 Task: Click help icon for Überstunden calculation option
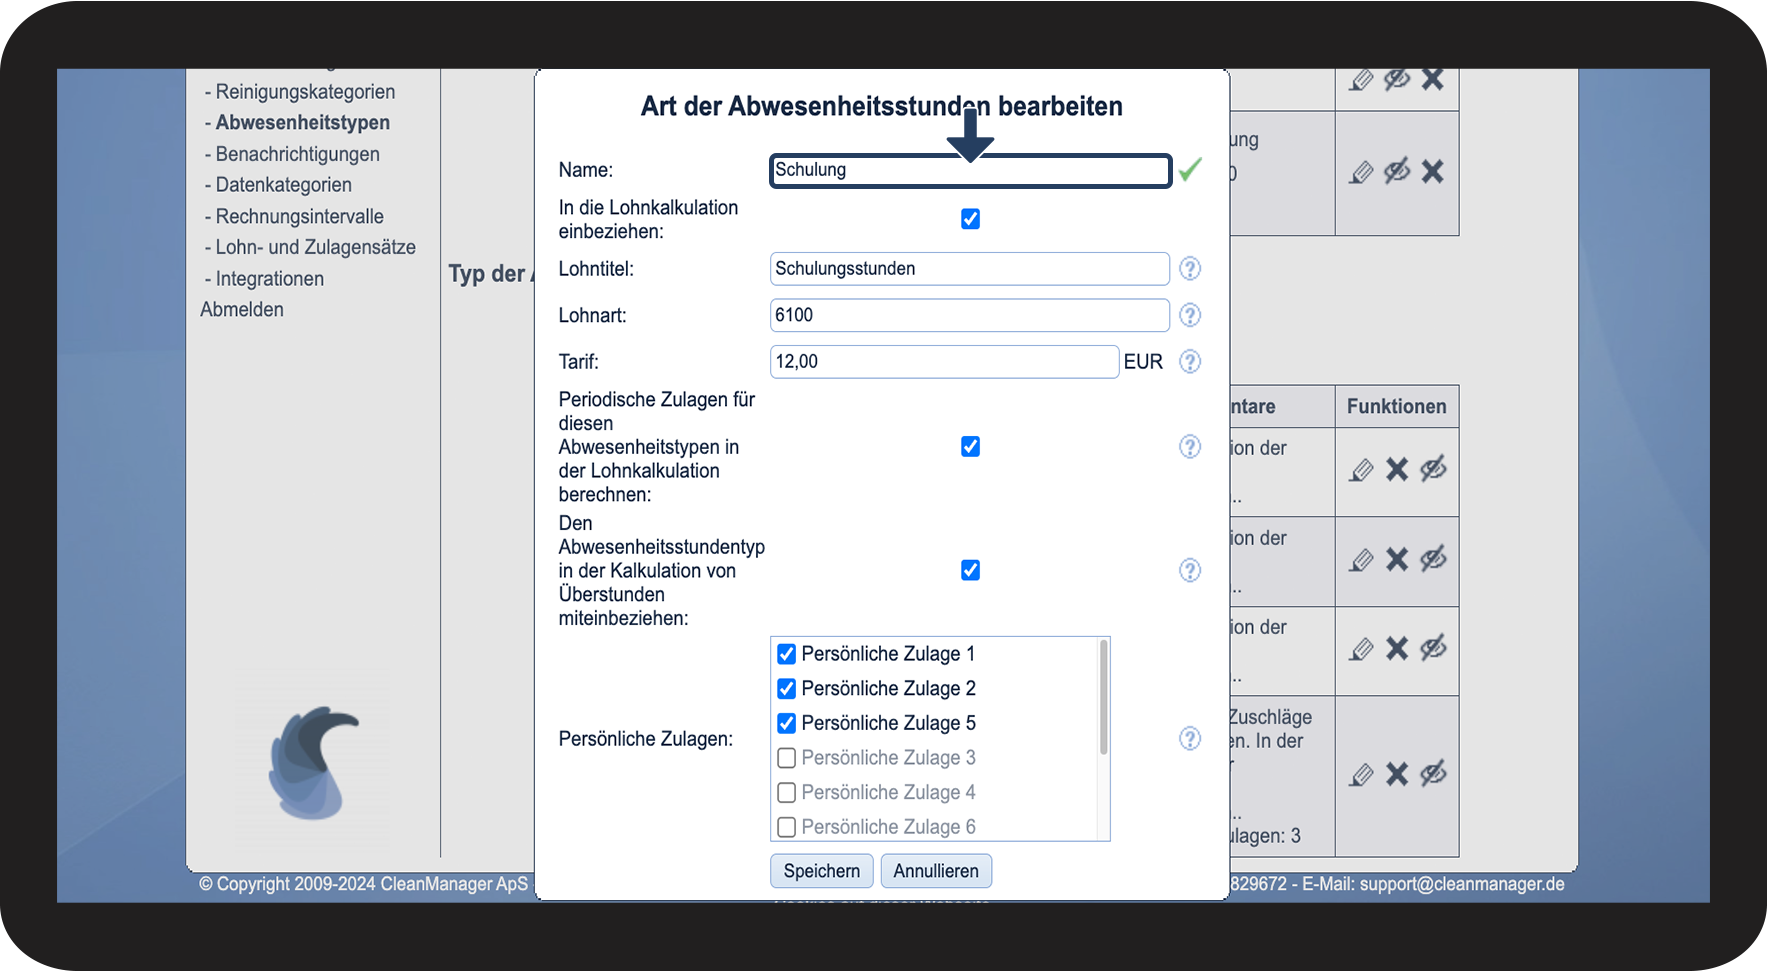pos(1189,571)
